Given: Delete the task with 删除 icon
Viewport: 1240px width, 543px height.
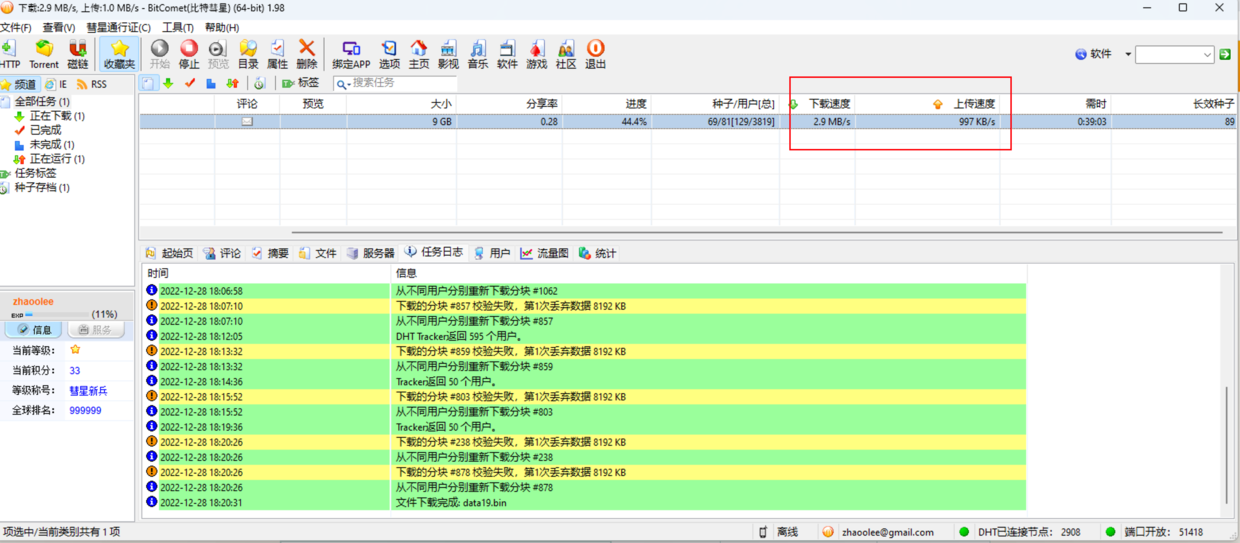Looking at the screenshot, I should pyautogui.click(x=307, y=54).
